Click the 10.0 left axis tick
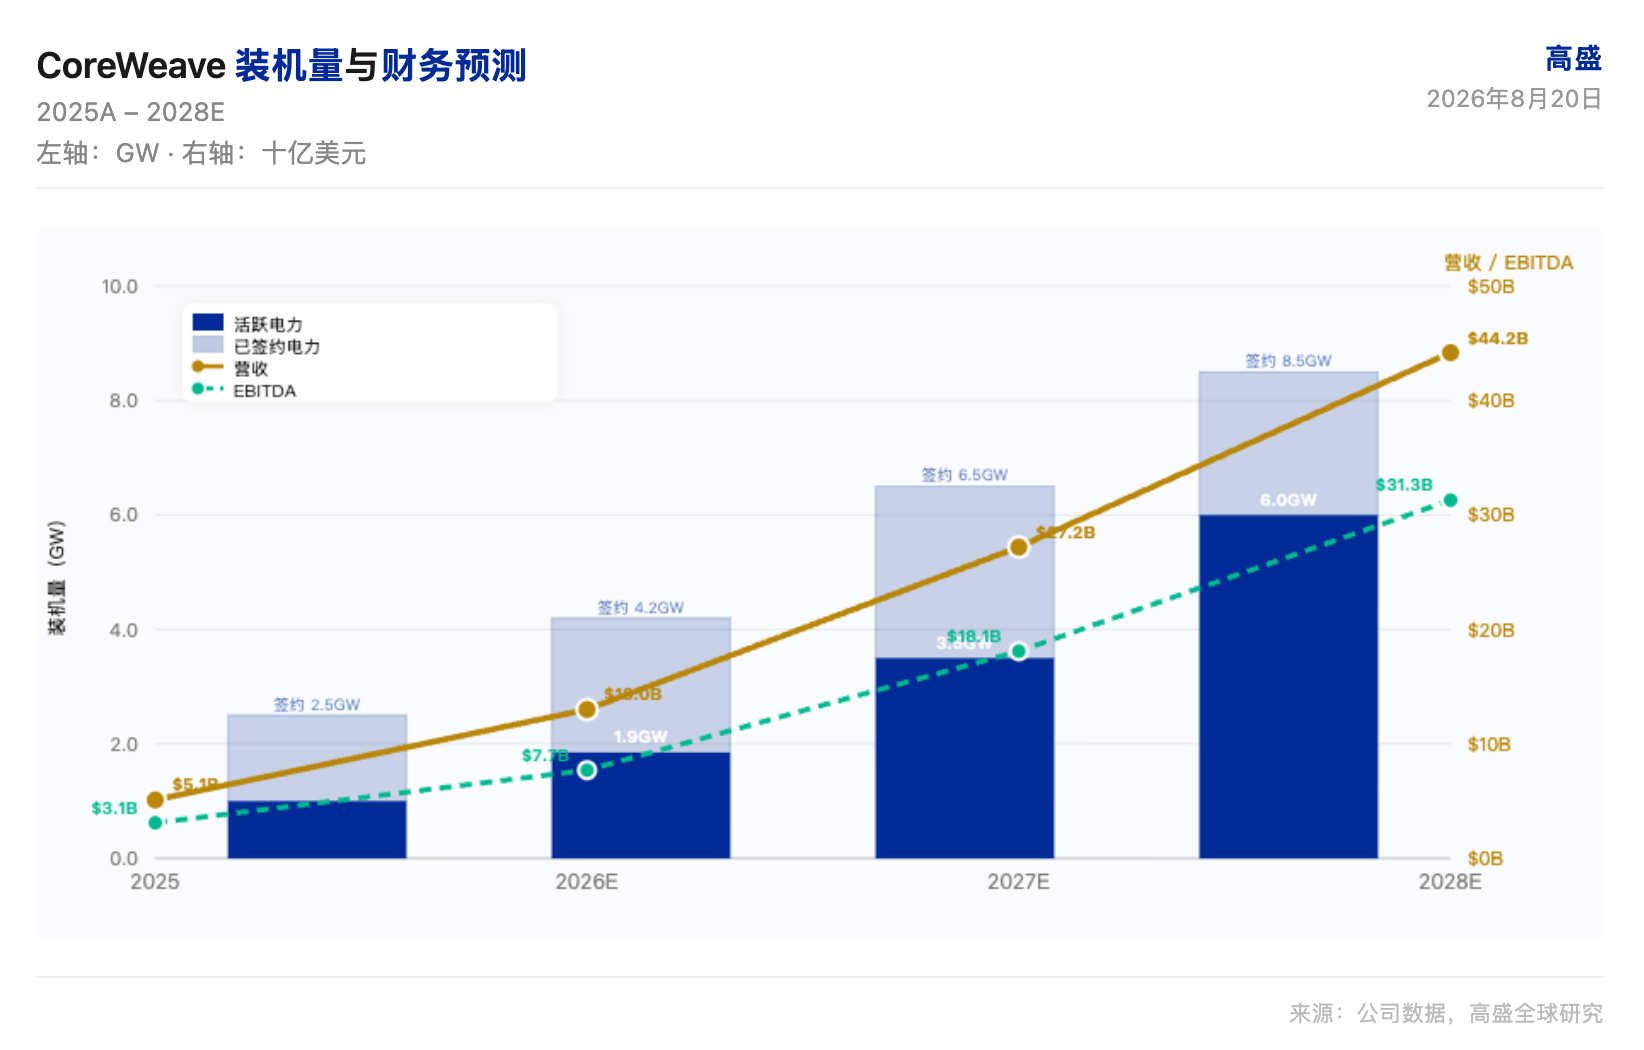The height and width of the screenshot is (1050, 1644). click(x=119, y=287)
